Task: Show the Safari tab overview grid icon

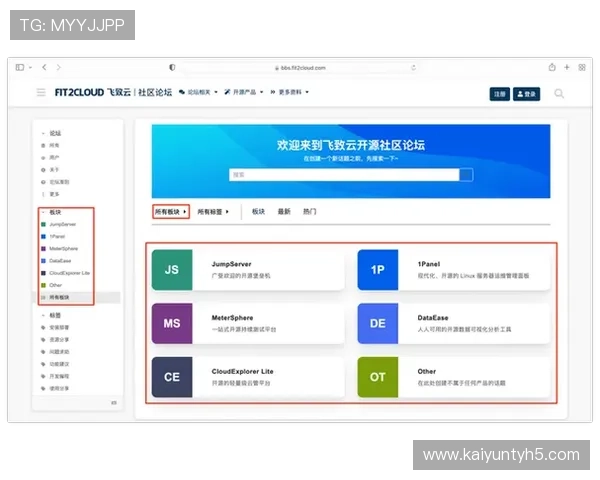Action: (x=582, y=67)
